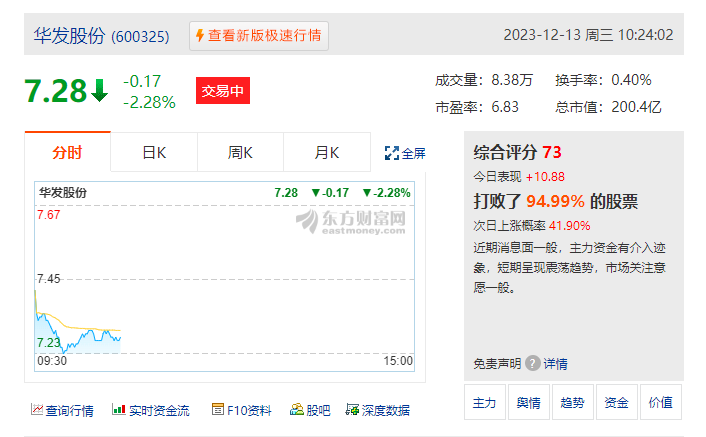The image size is (706, 437).
Task: Open the 深度数据 icon
Action: click(352, 409)
